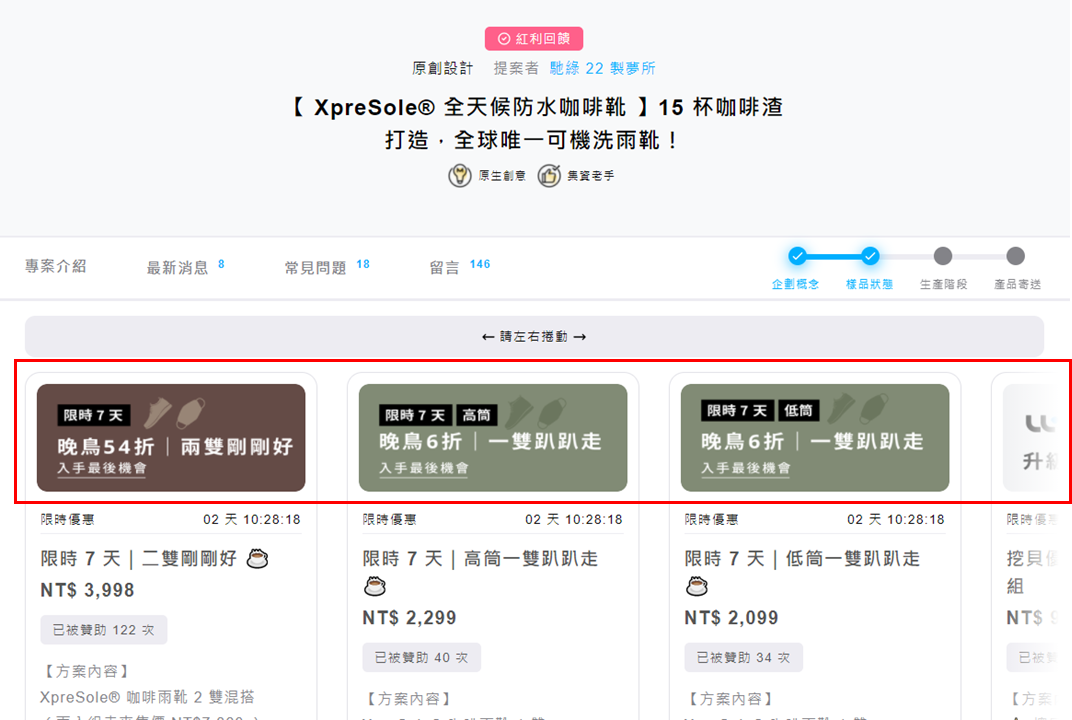Click the 146 count beside 留言
Viewport: 1072px width, 720px height.
pos(480,264)
